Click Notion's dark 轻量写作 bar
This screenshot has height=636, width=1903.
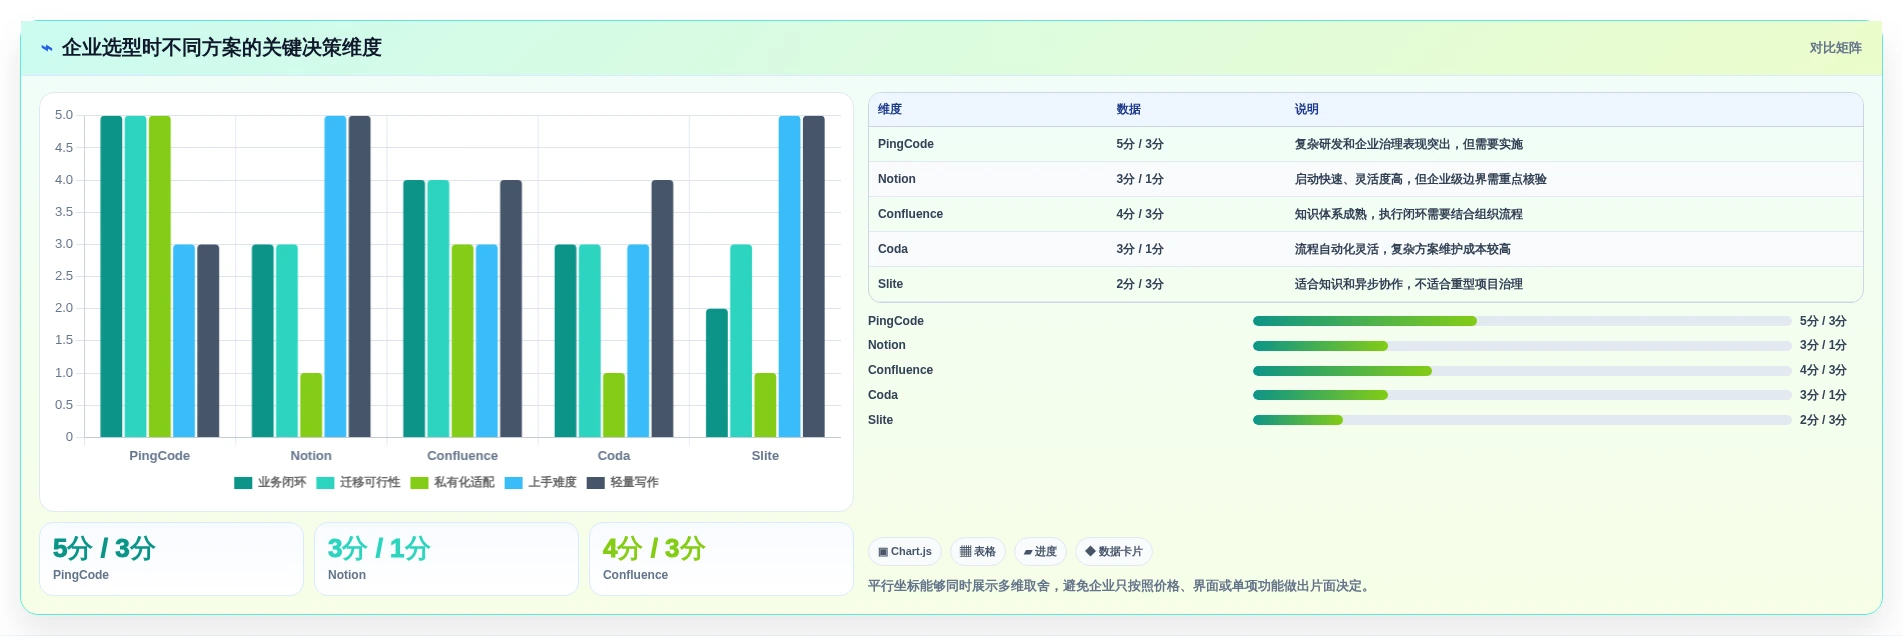pos(359,276)
